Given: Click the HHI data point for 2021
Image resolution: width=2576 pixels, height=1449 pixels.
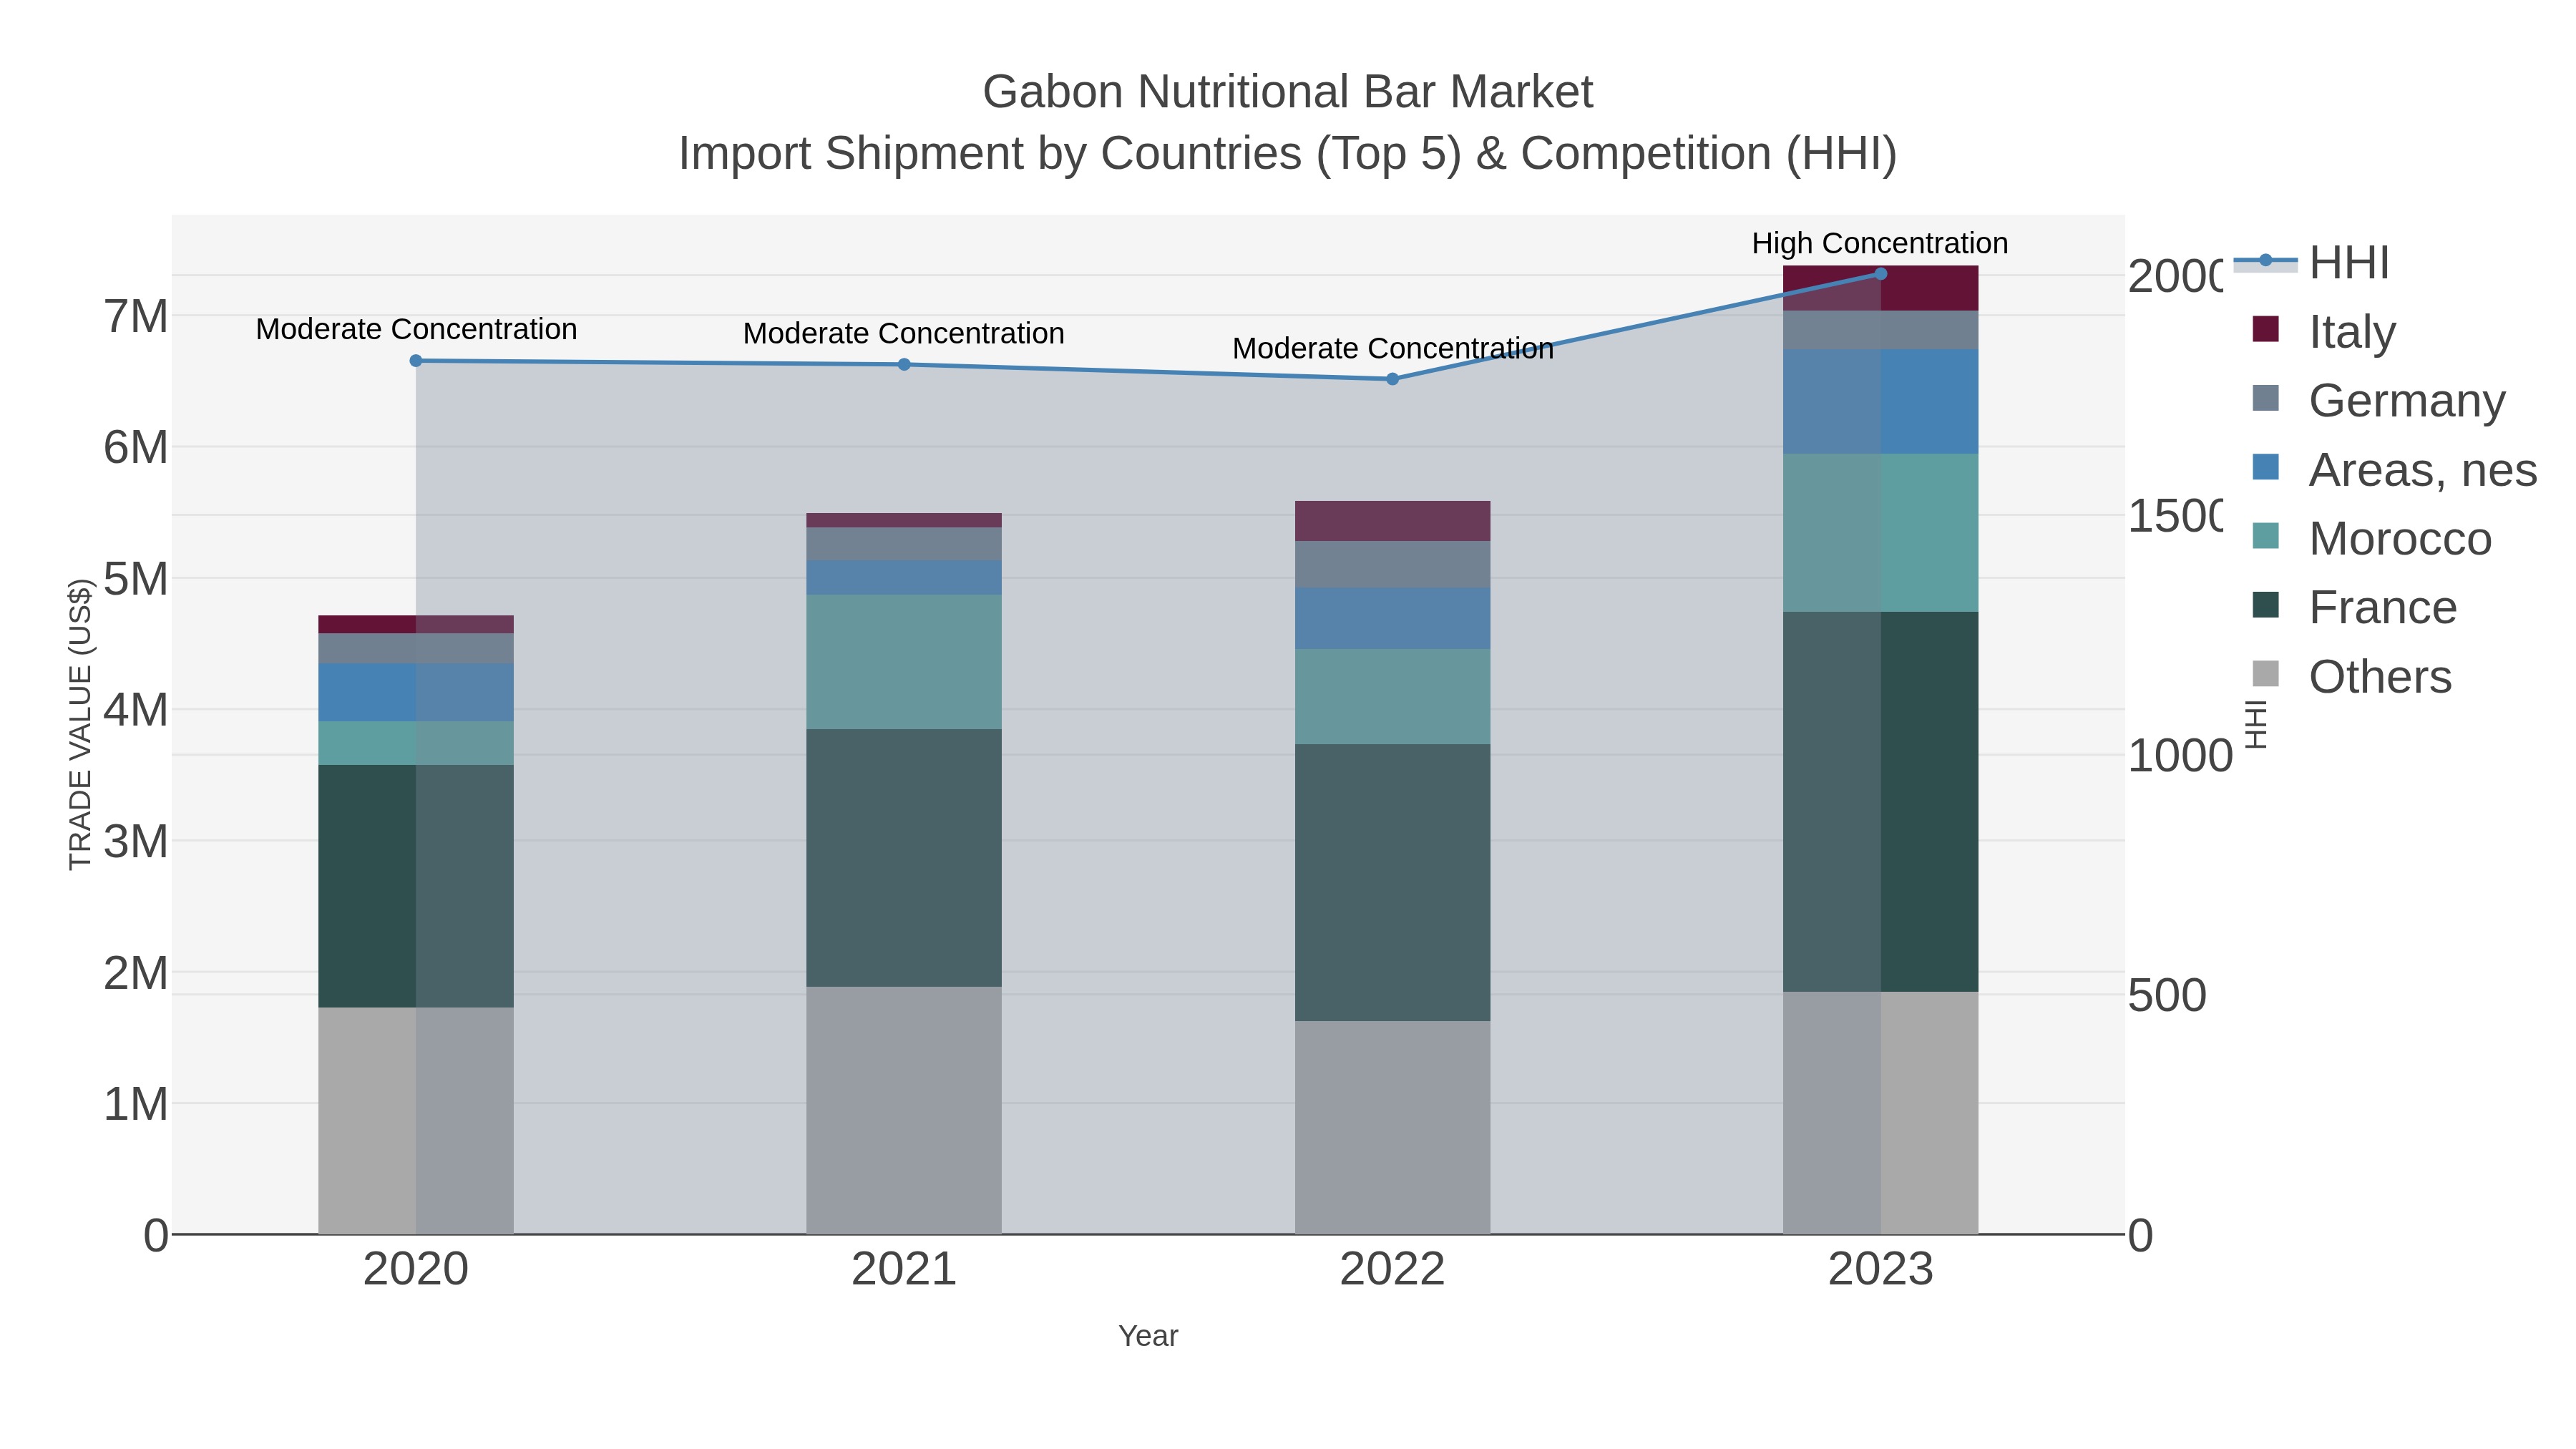Looking at the screenshot, I should click(x=904, y=365).
